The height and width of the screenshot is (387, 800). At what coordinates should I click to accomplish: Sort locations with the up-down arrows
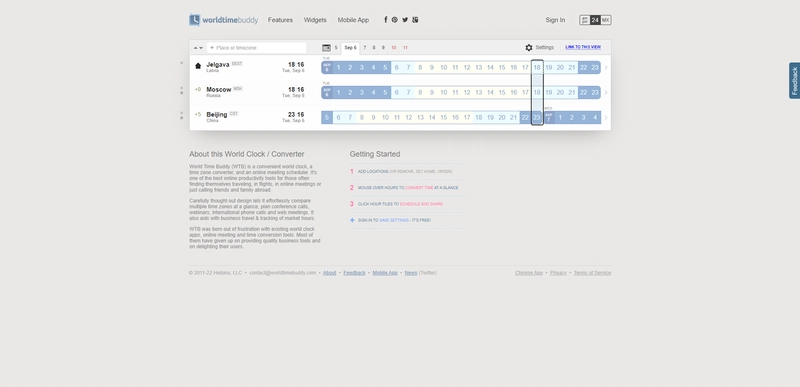coord(198,48)
